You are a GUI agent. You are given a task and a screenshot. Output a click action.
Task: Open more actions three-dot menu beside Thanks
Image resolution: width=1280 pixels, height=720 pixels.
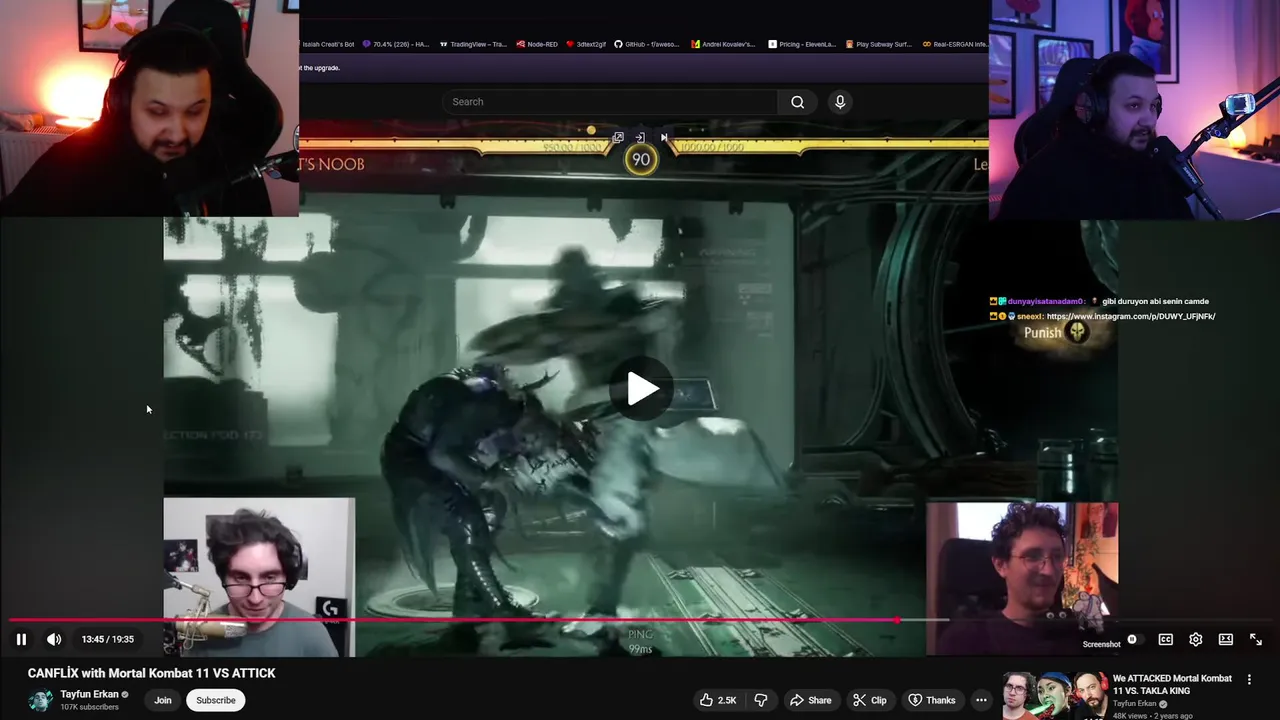click(x=981, y=700)
